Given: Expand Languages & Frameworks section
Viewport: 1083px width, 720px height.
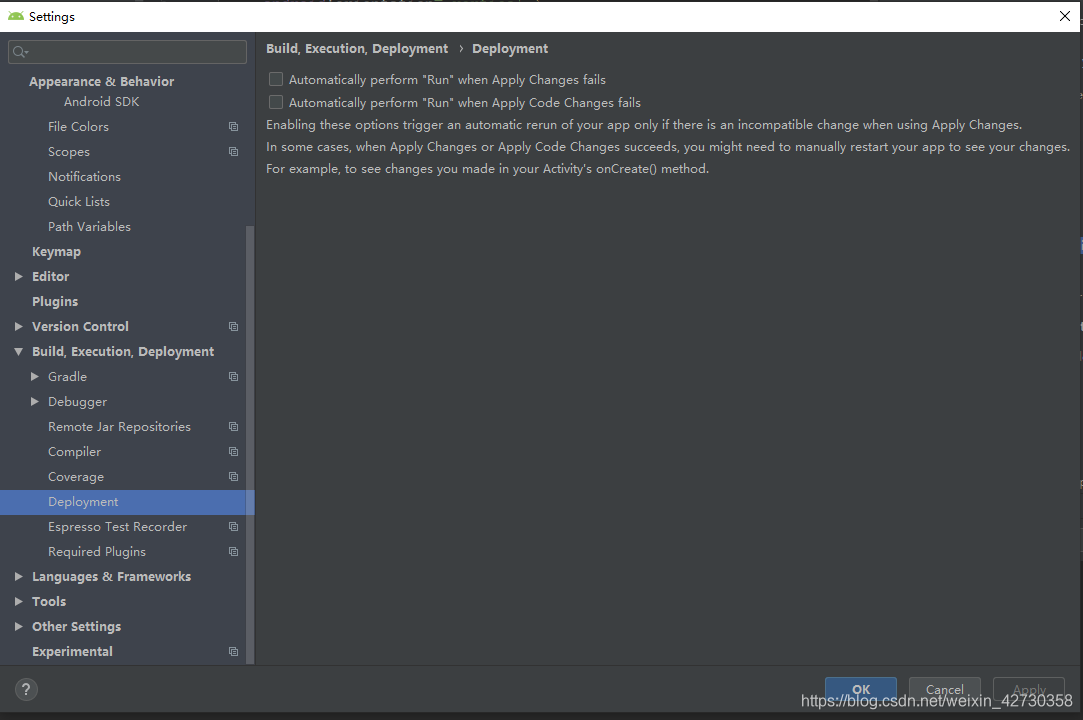Looking at the screenshot, I should (19, 576).
